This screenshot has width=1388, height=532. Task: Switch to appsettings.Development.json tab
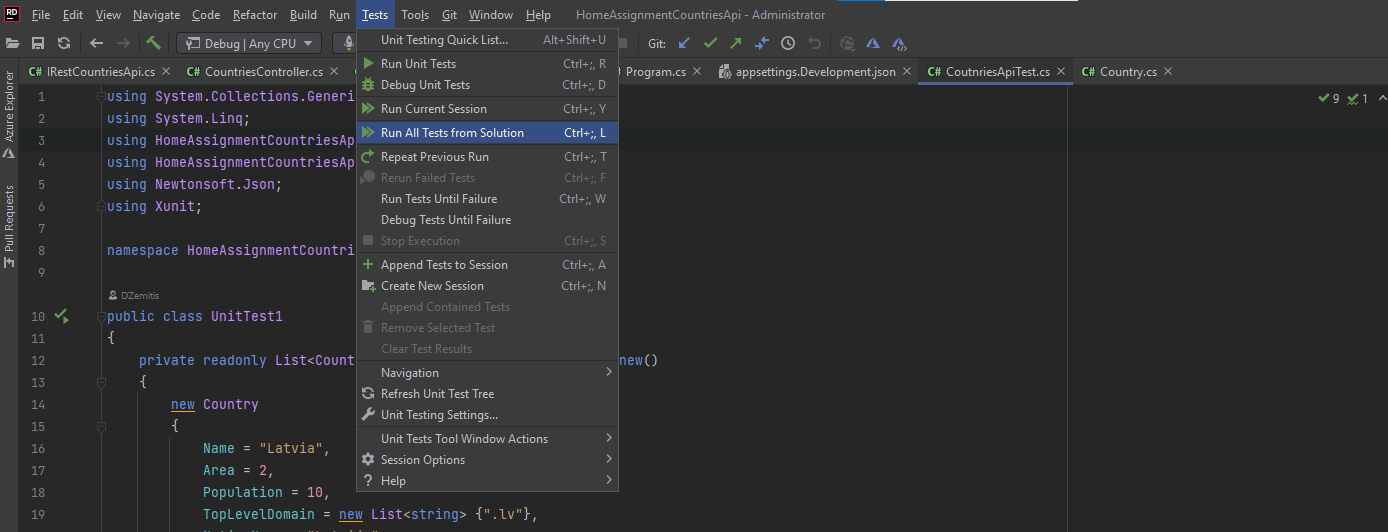(x=816, y=72)
